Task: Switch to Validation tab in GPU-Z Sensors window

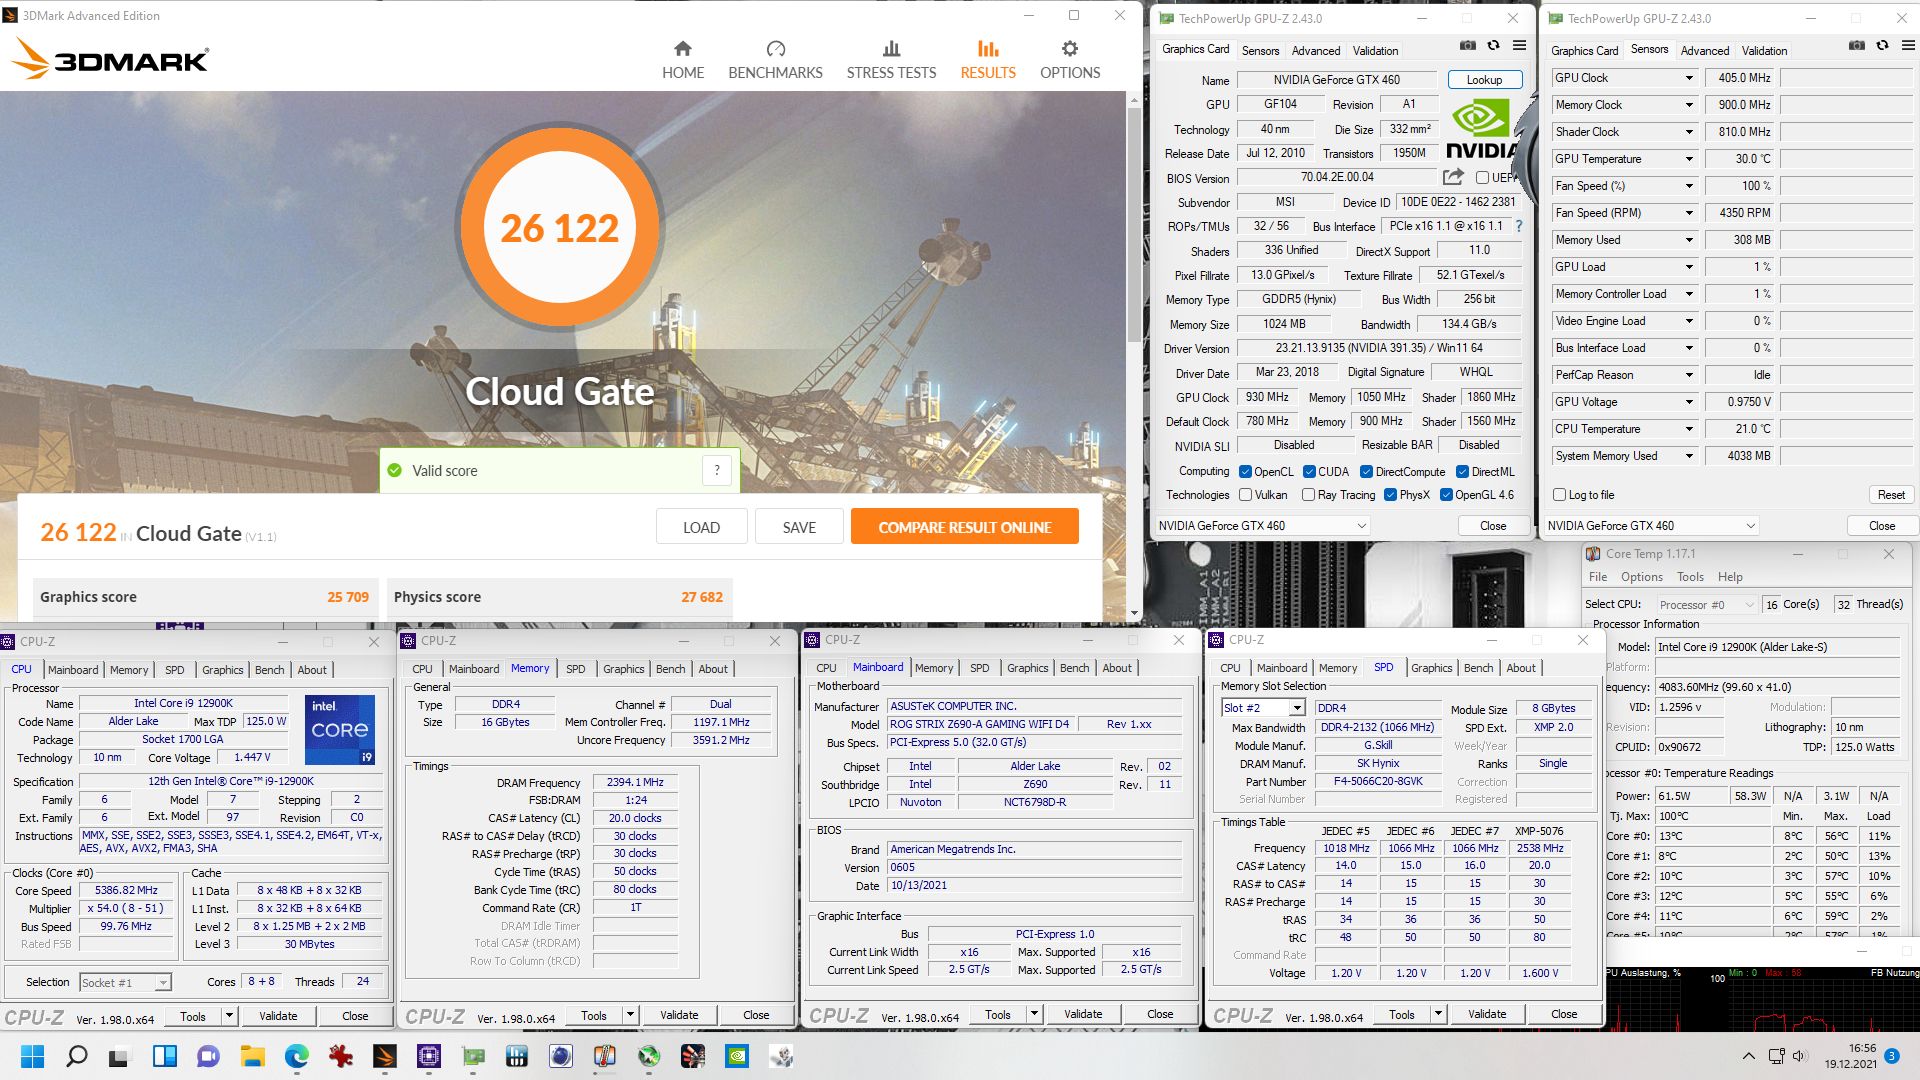Action: [x=1764, y=50]
